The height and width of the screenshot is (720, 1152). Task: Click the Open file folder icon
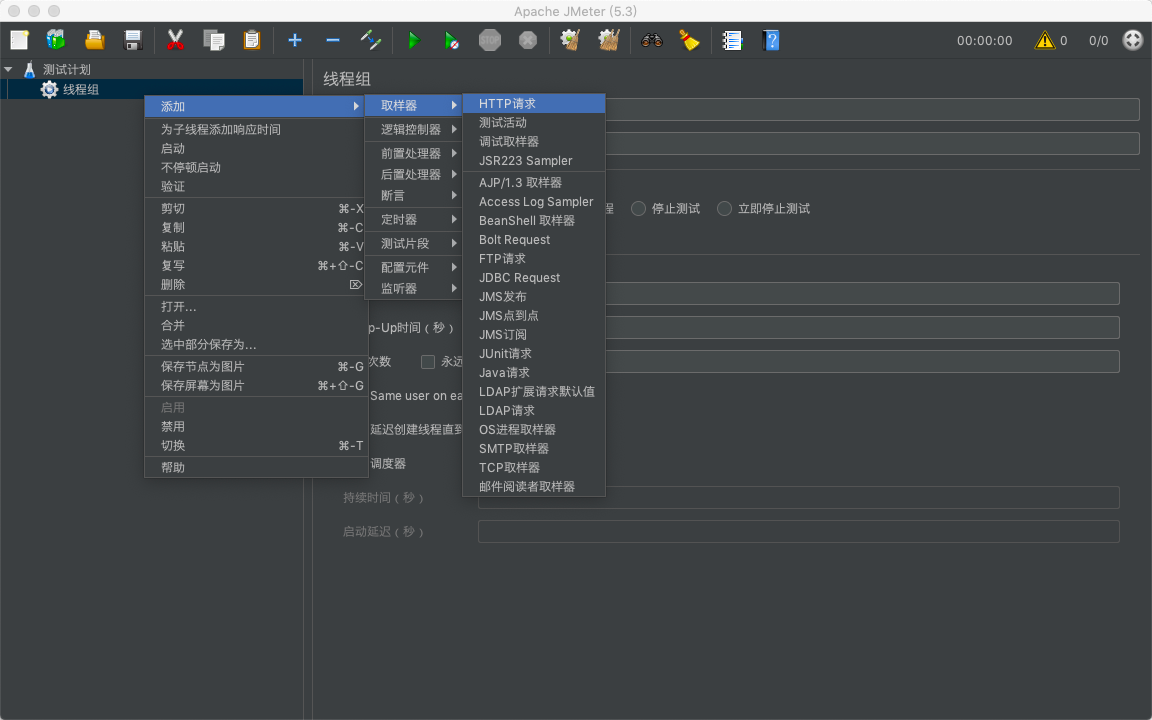[94, 40]
